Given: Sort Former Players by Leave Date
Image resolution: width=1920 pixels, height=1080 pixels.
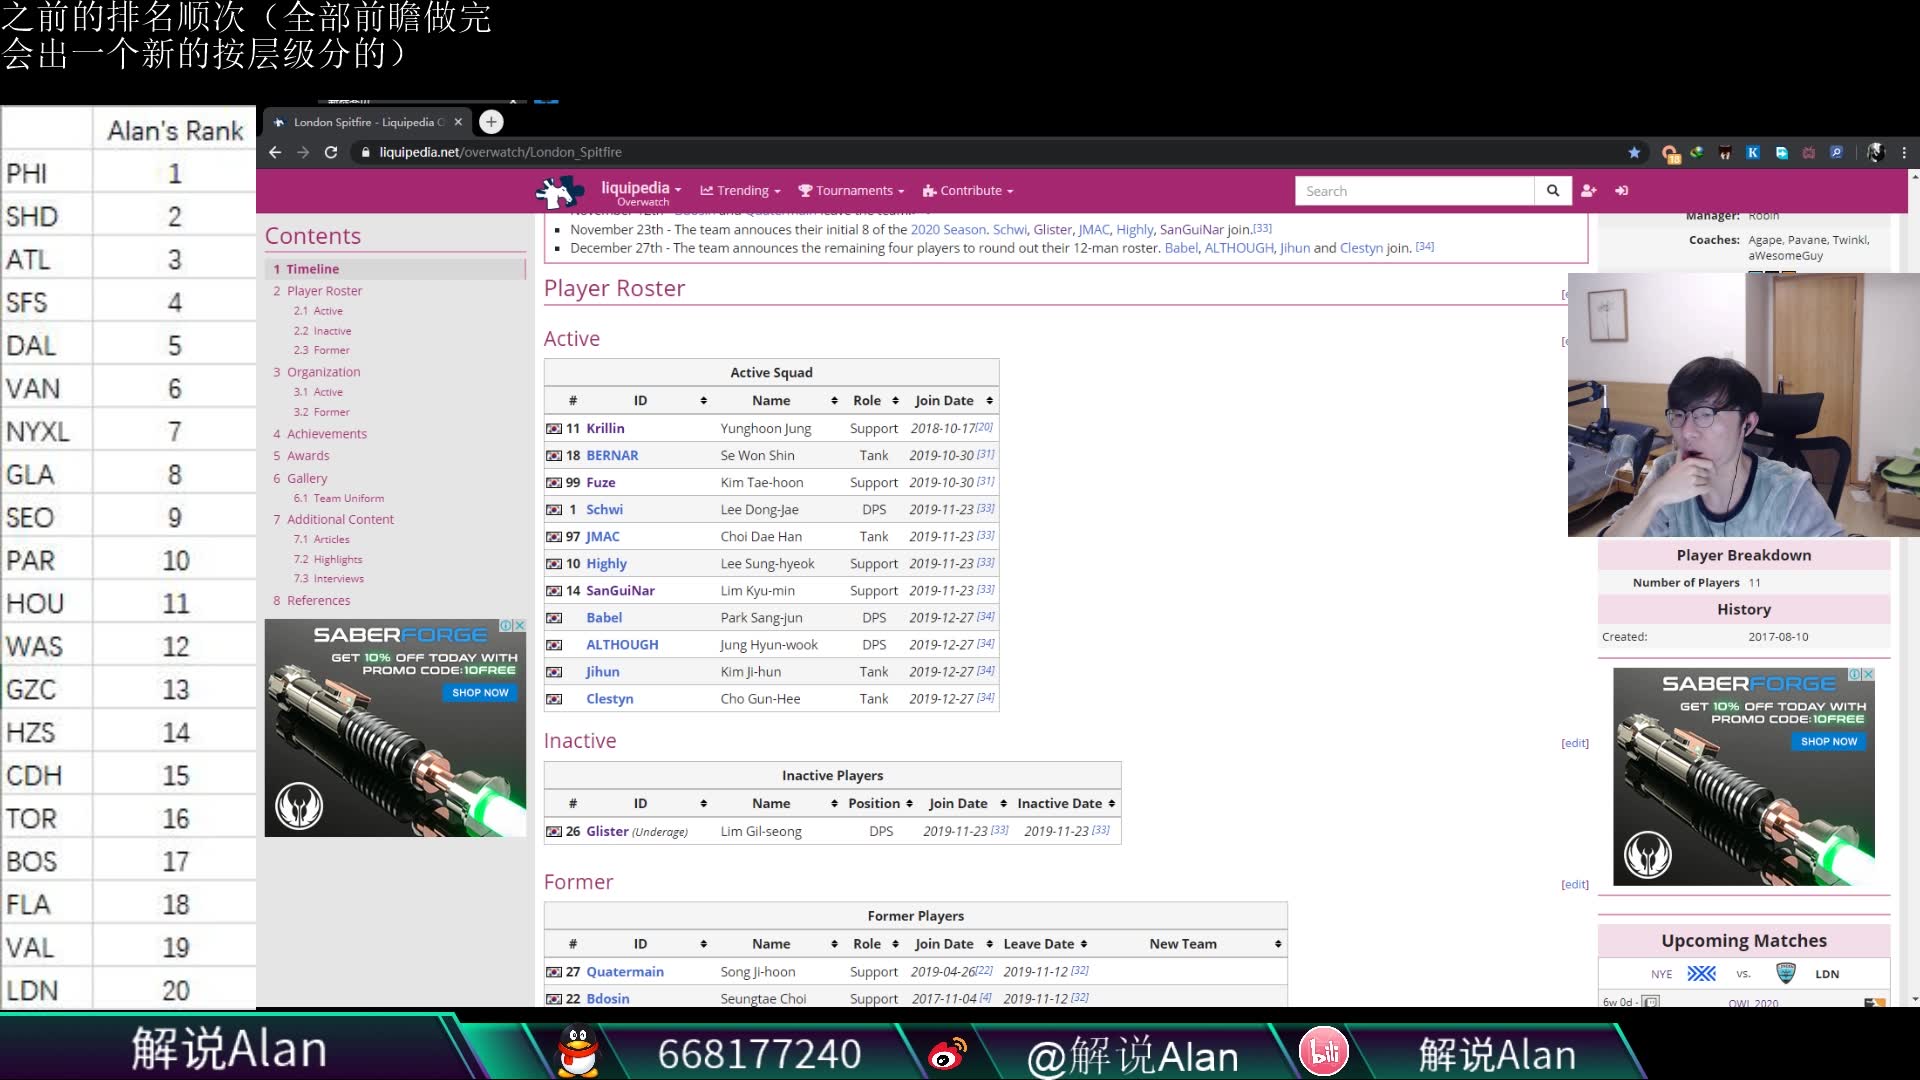Looking at the screenshot, I should (x=1083, y=944).
